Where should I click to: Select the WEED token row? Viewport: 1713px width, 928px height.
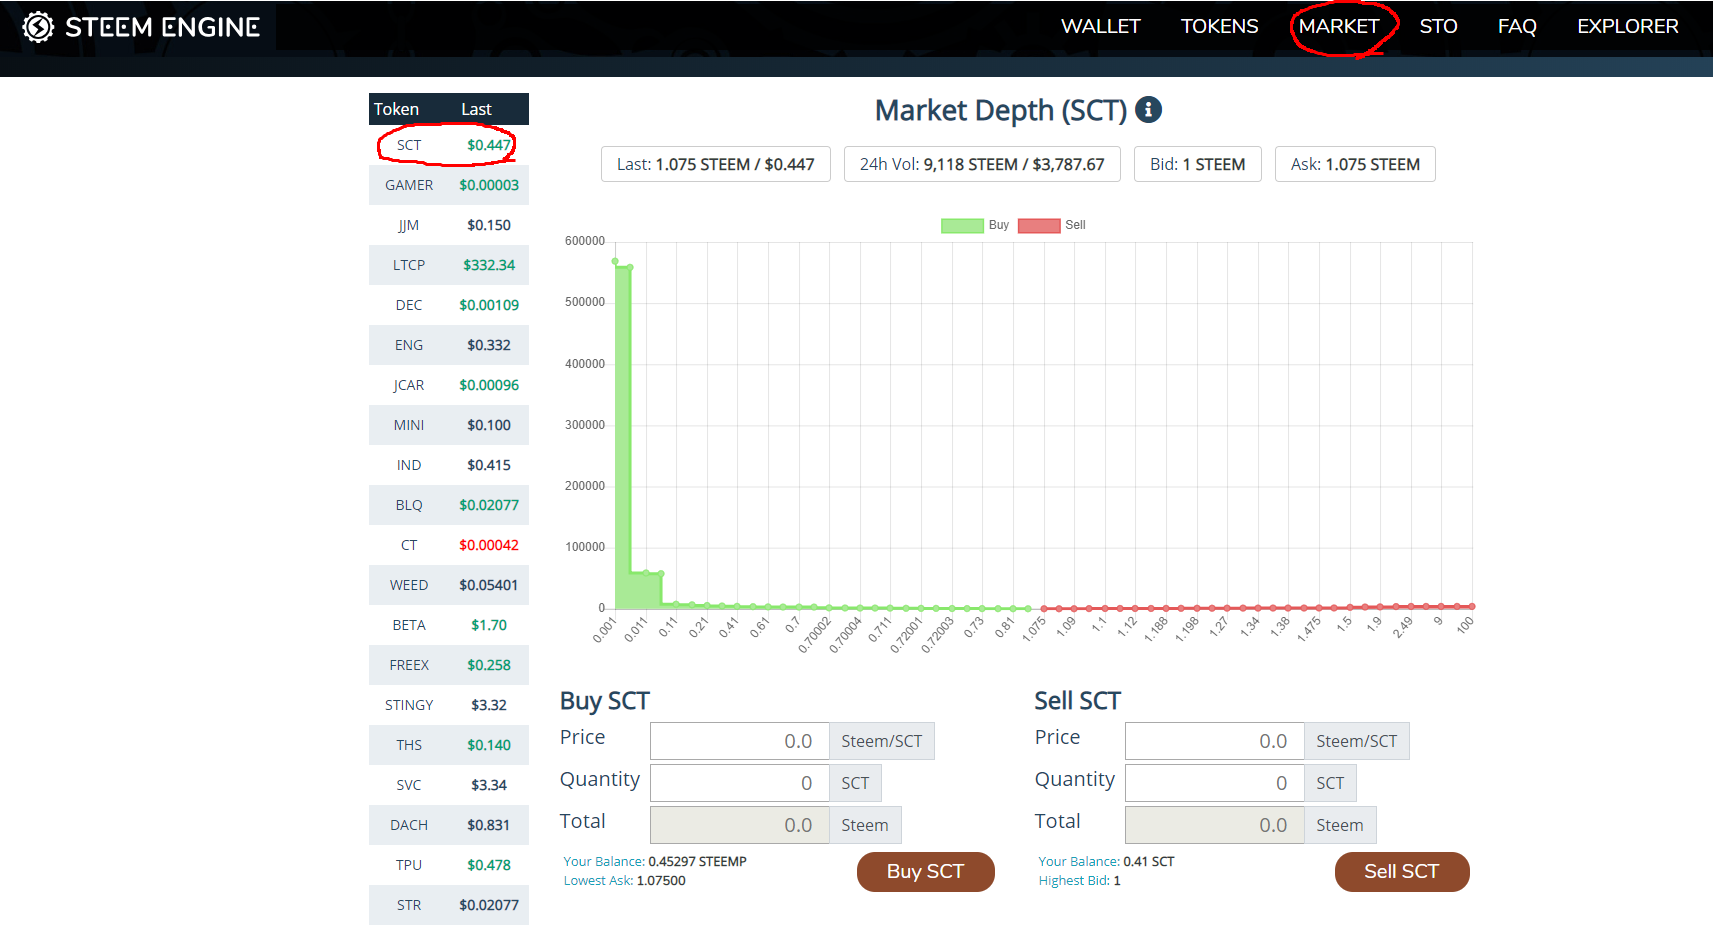tap(449, 585)
